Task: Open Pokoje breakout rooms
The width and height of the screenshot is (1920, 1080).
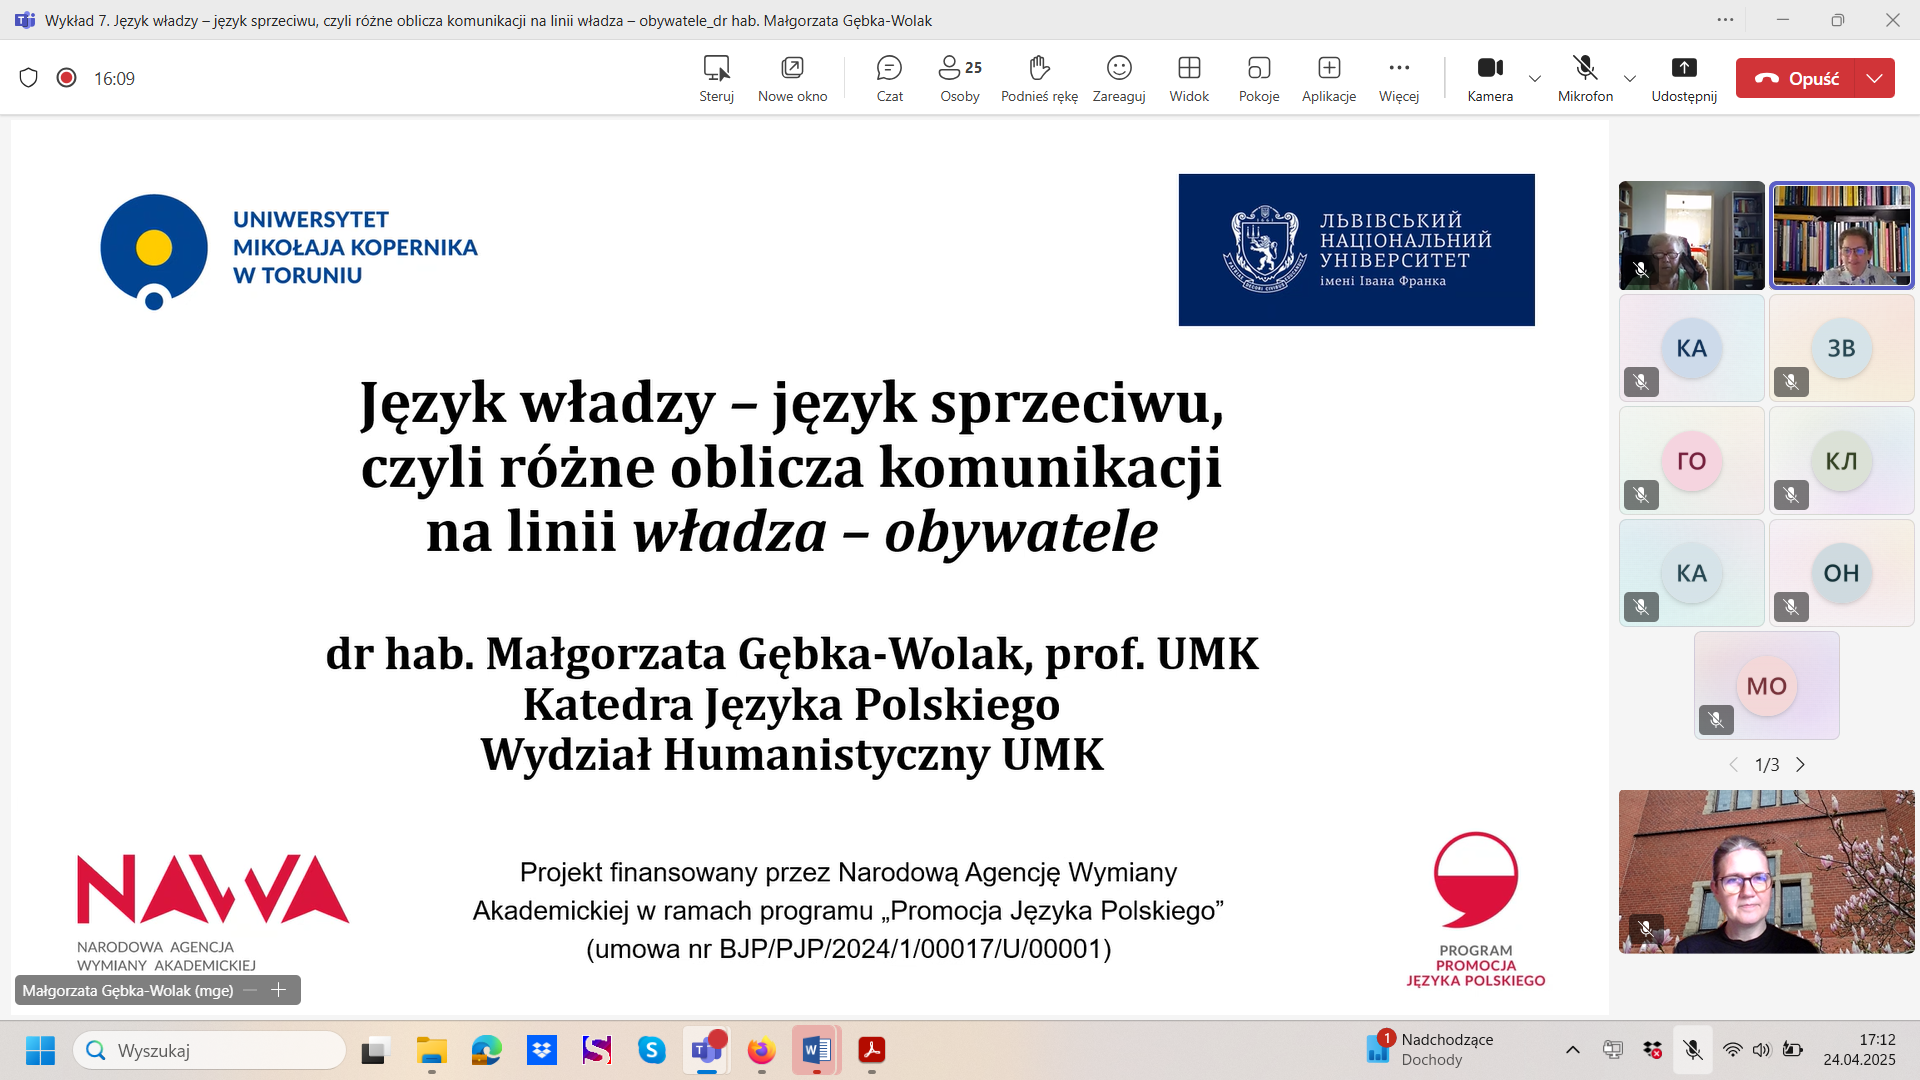Action: coord(1258,78)
